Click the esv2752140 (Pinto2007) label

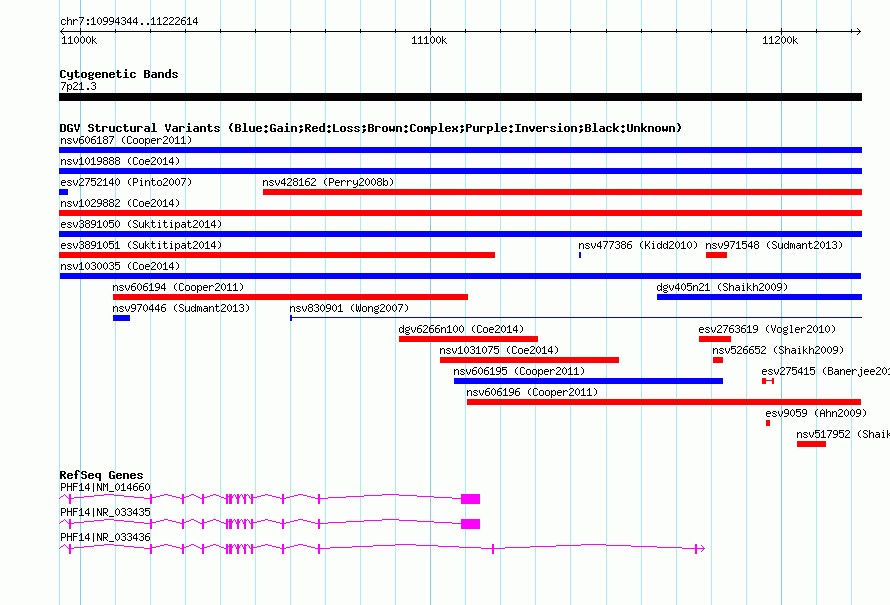126,182
